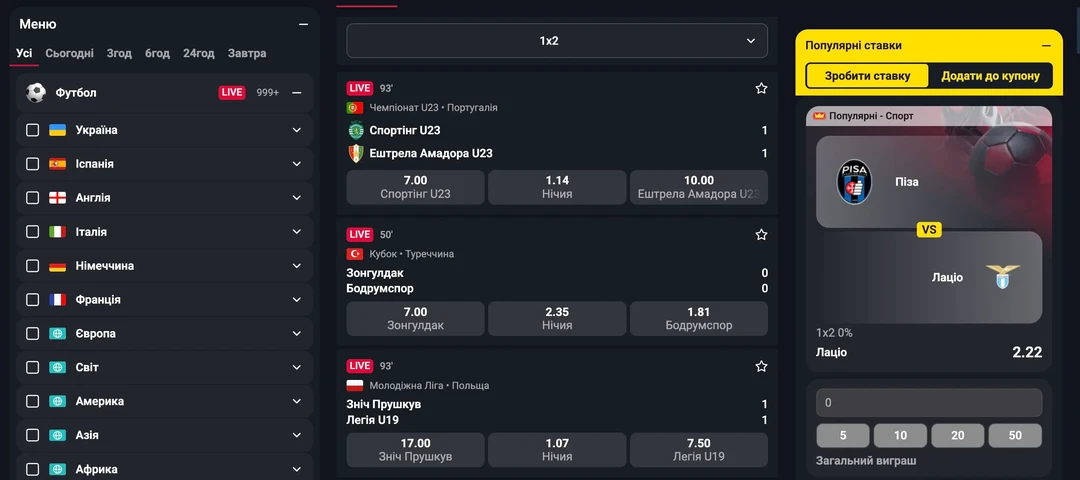
Task: Minimize the Популярні ставки panel
Action: click(x=1046, y=45)
